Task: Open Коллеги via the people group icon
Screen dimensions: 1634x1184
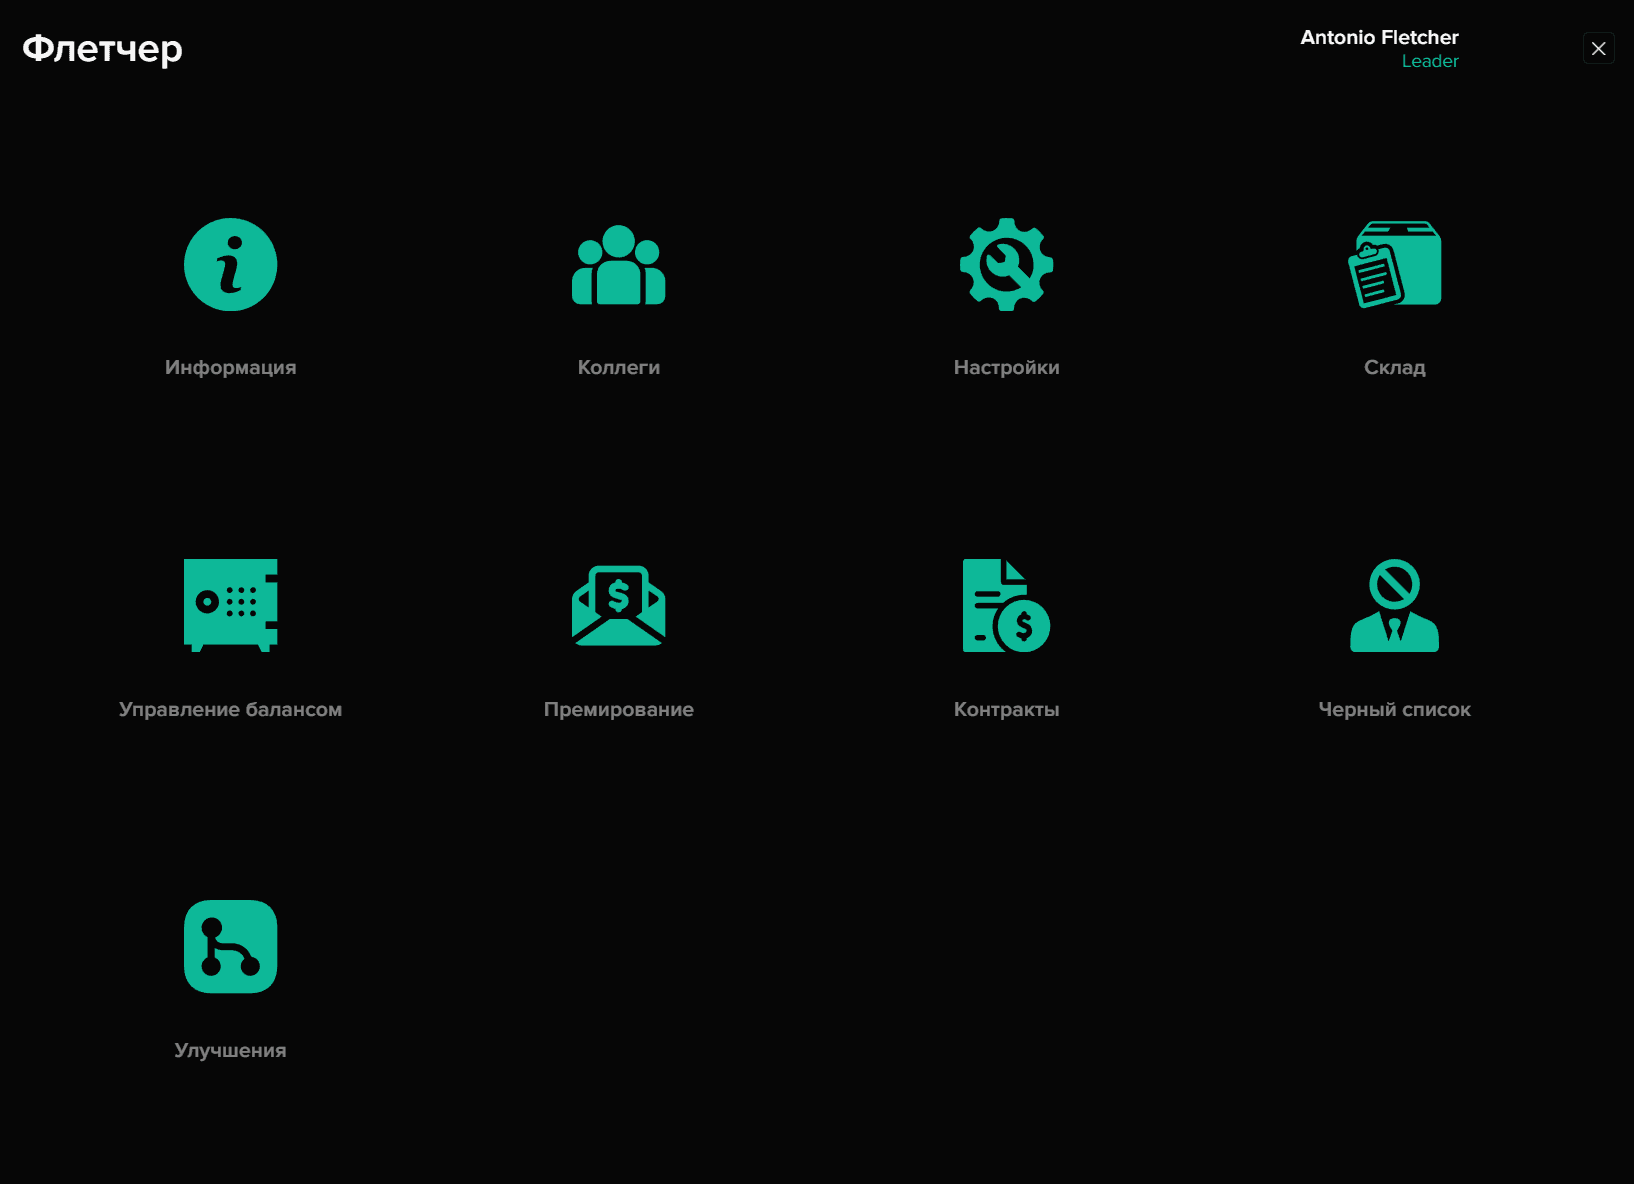Action: pos(618,265)
